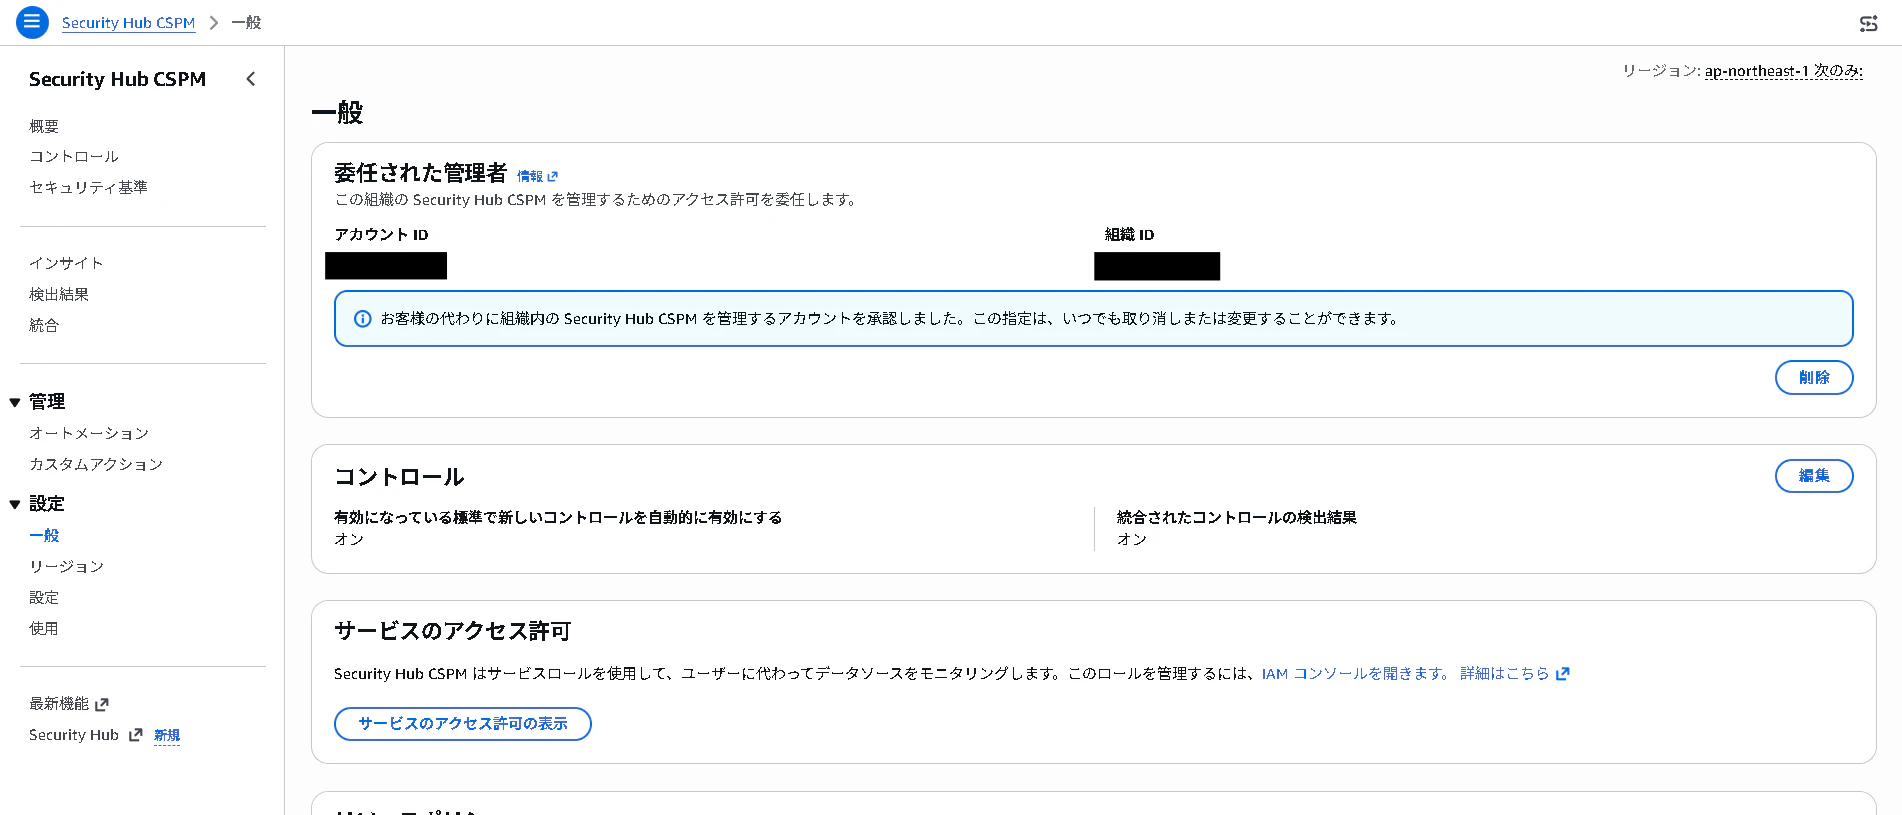The image size is (1902, 815).
Task: Click サービスのアクセス許可 heading
Action: pos(452,632)
